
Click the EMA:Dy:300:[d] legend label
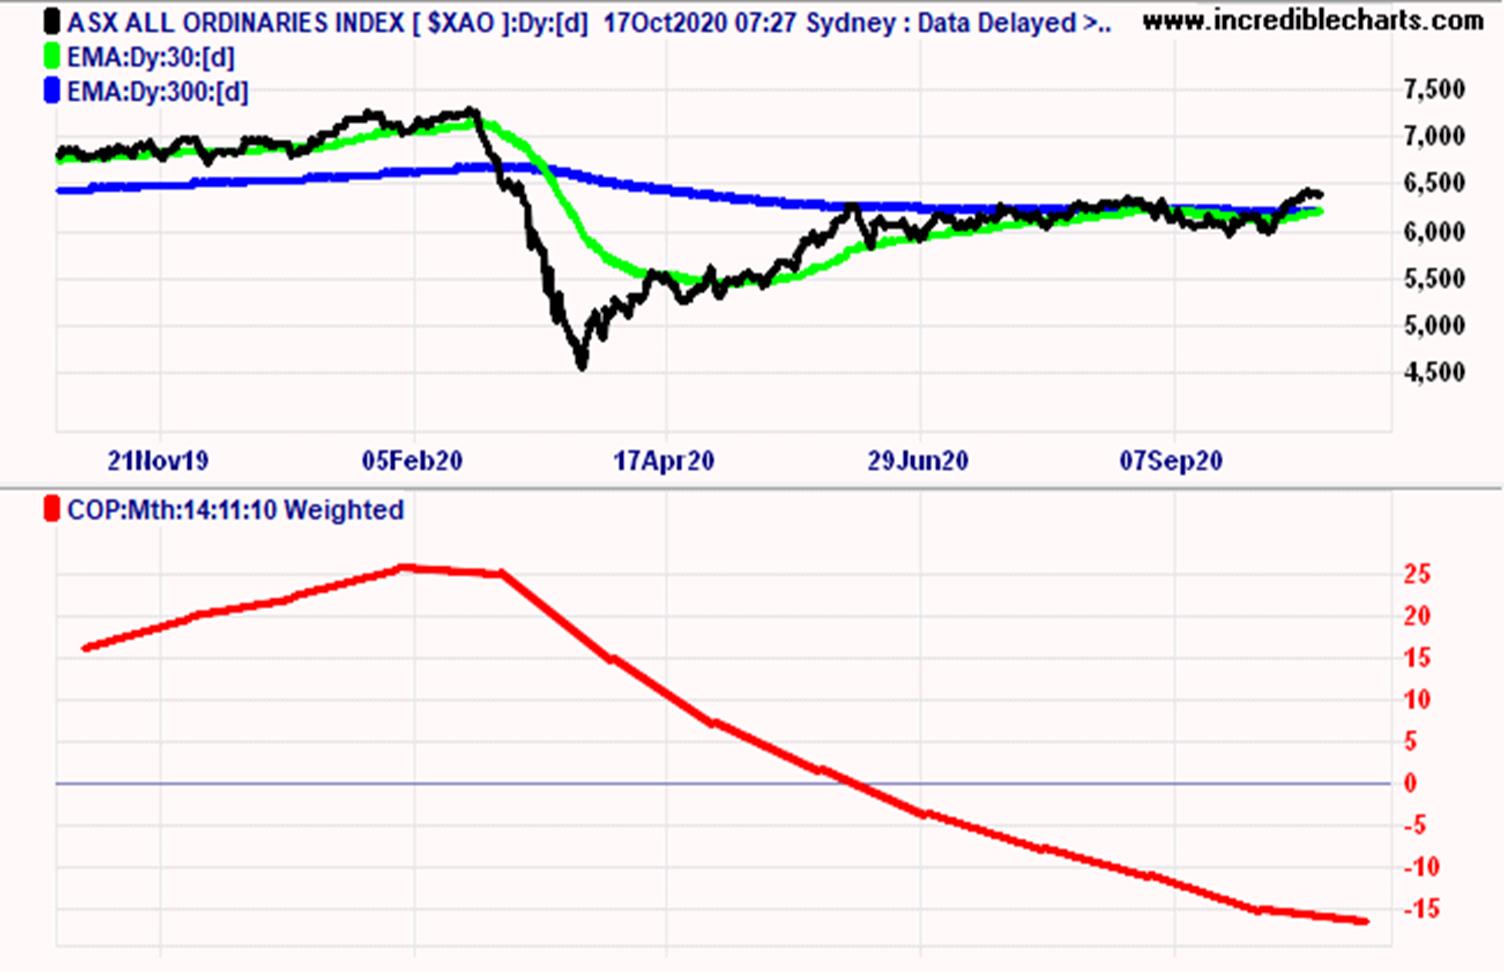157,92
